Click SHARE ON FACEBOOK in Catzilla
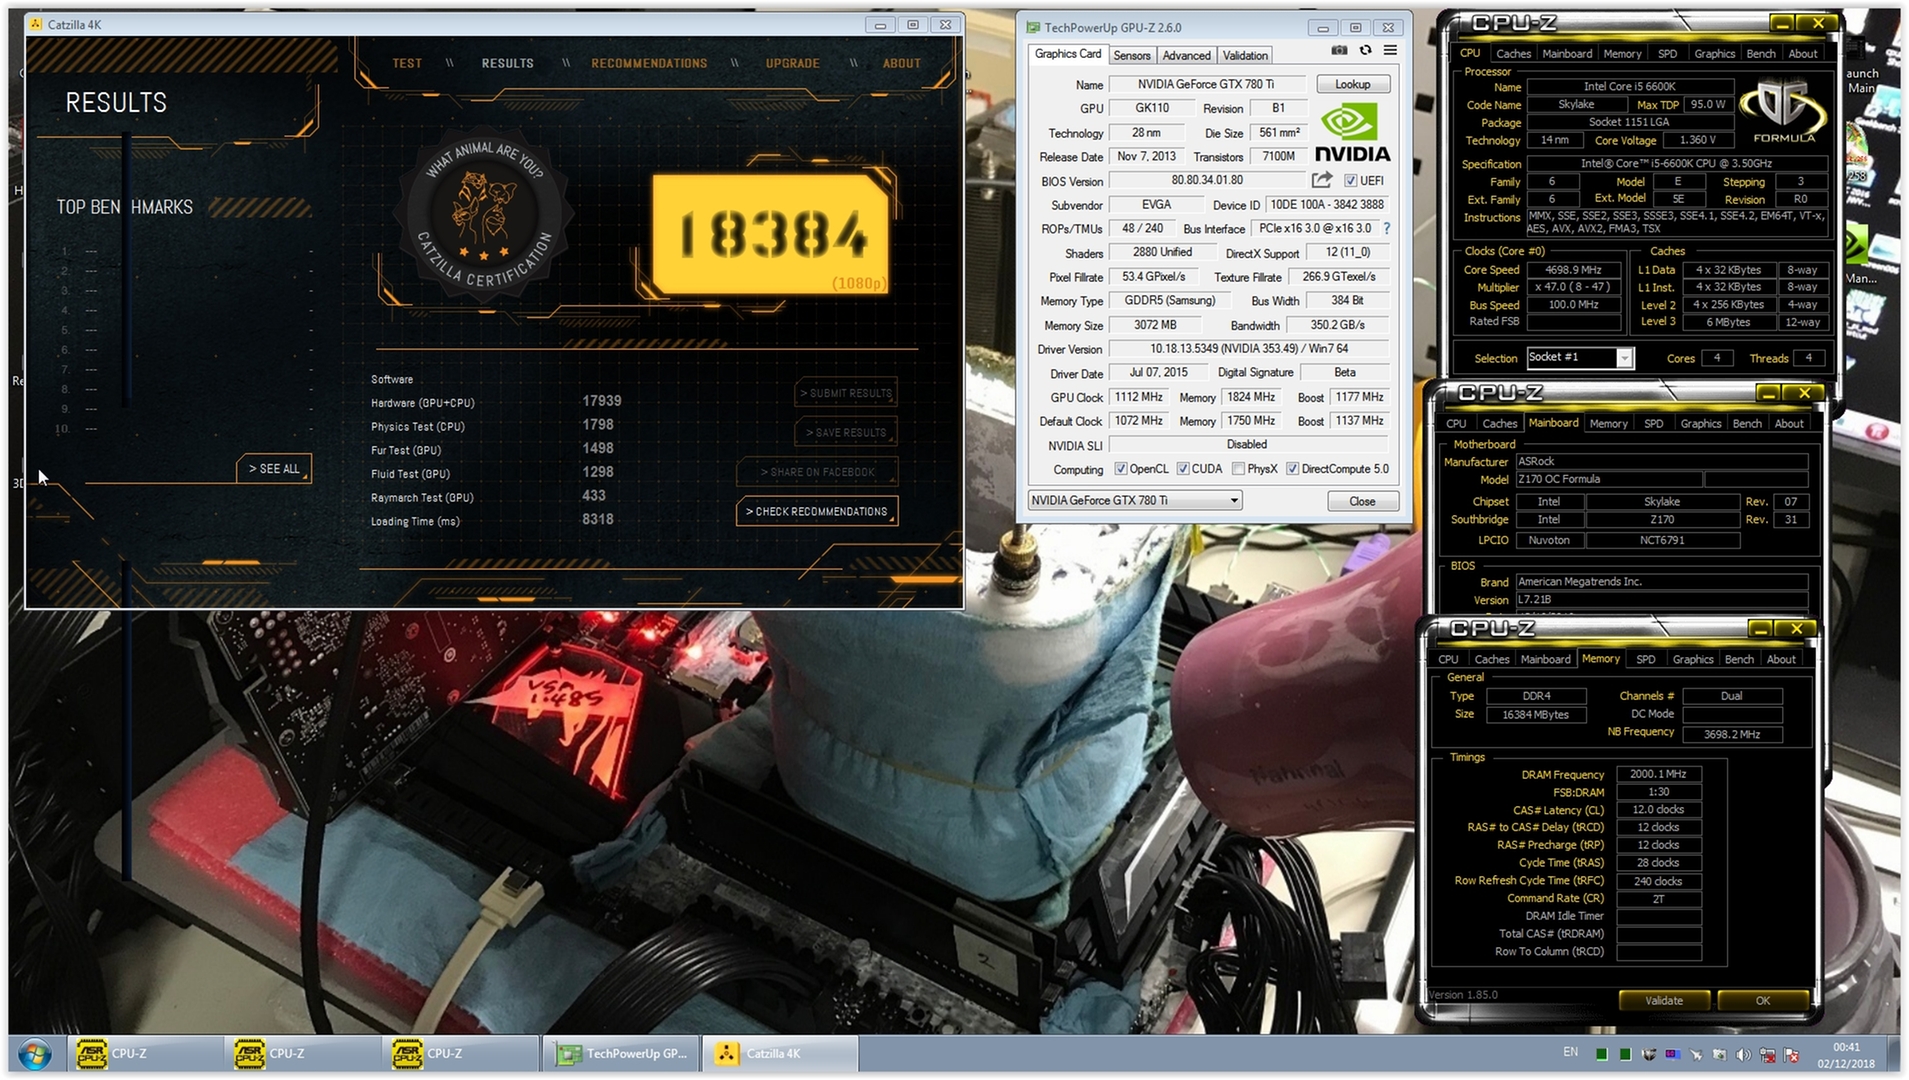Screen dimensions: 1909x1080 tap(817, 473)
